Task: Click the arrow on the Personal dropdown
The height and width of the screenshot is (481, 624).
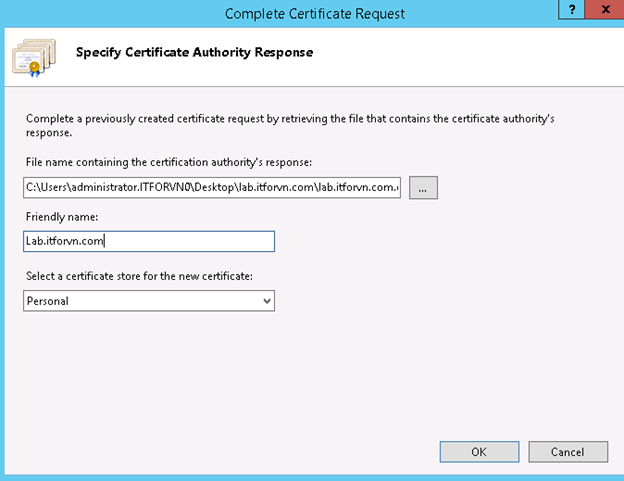Action: [x=266, y=300]
